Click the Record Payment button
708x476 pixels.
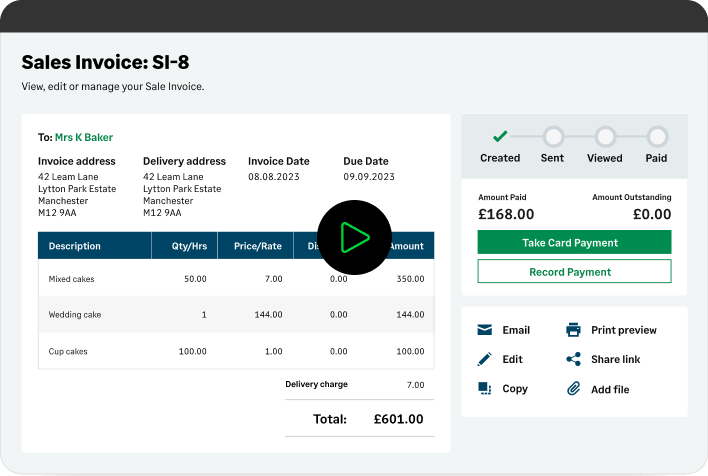574,272
